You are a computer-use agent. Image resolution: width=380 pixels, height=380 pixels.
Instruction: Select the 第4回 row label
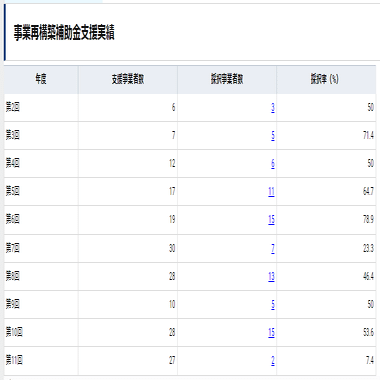pyautogui.click(x=13, y=163)
